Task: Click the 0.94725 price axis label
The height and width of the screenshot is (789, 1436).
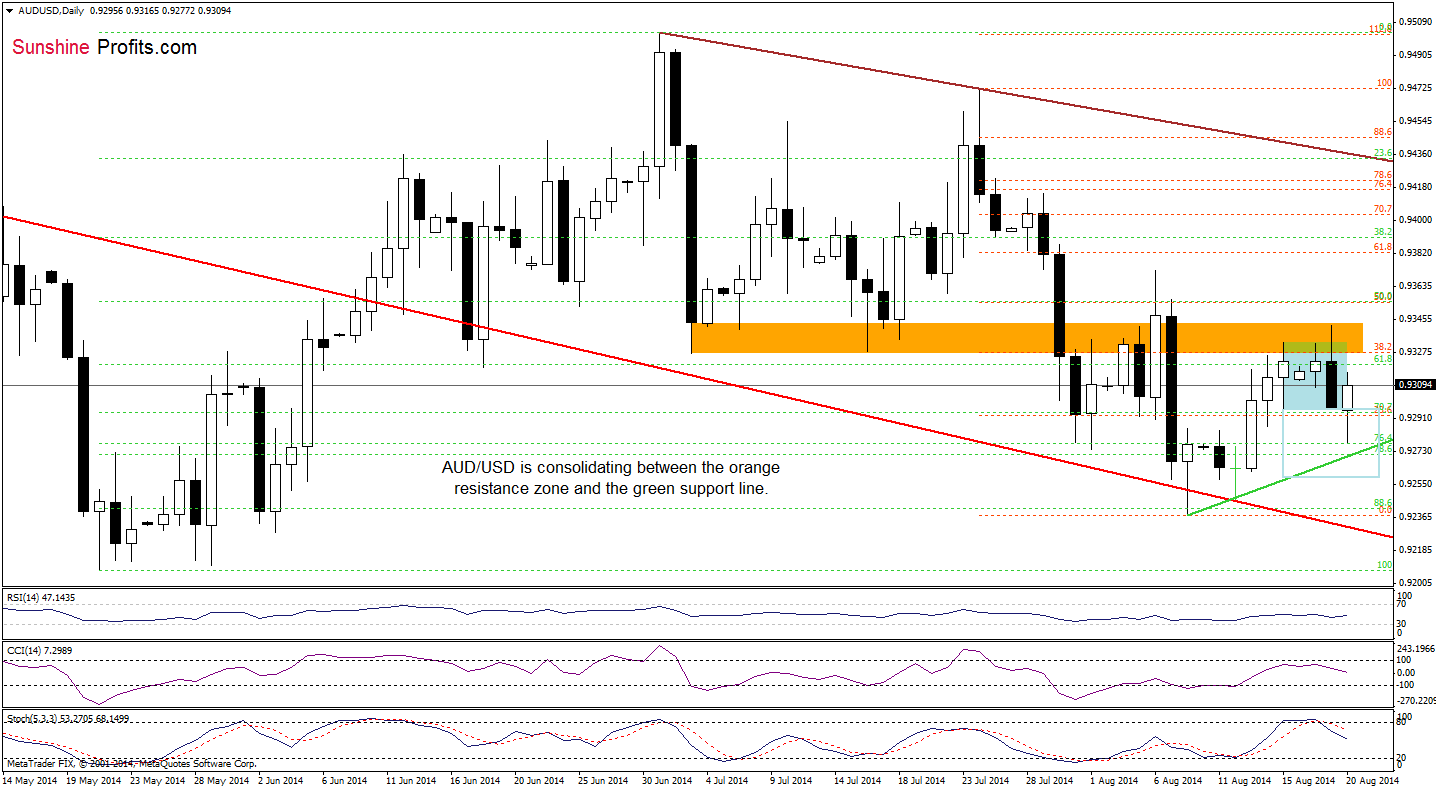Action: [x=1416, y=87]
